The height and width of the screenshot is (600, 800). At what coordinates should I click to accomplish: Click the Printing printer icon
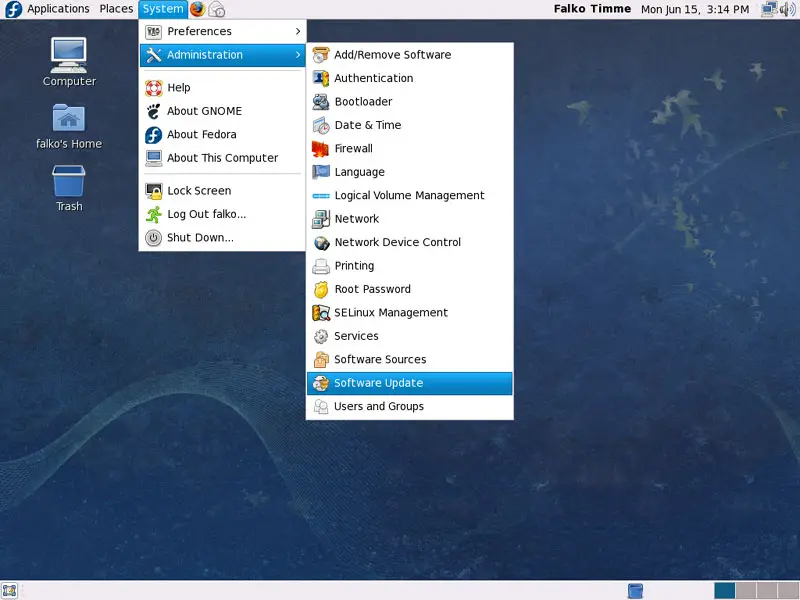(x=321, y=266)
